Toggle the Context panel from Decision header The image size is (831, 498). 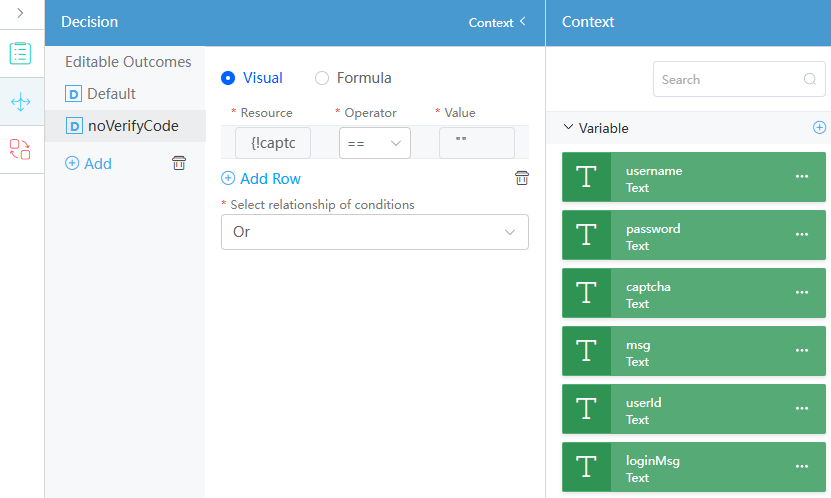pos(497,22)
